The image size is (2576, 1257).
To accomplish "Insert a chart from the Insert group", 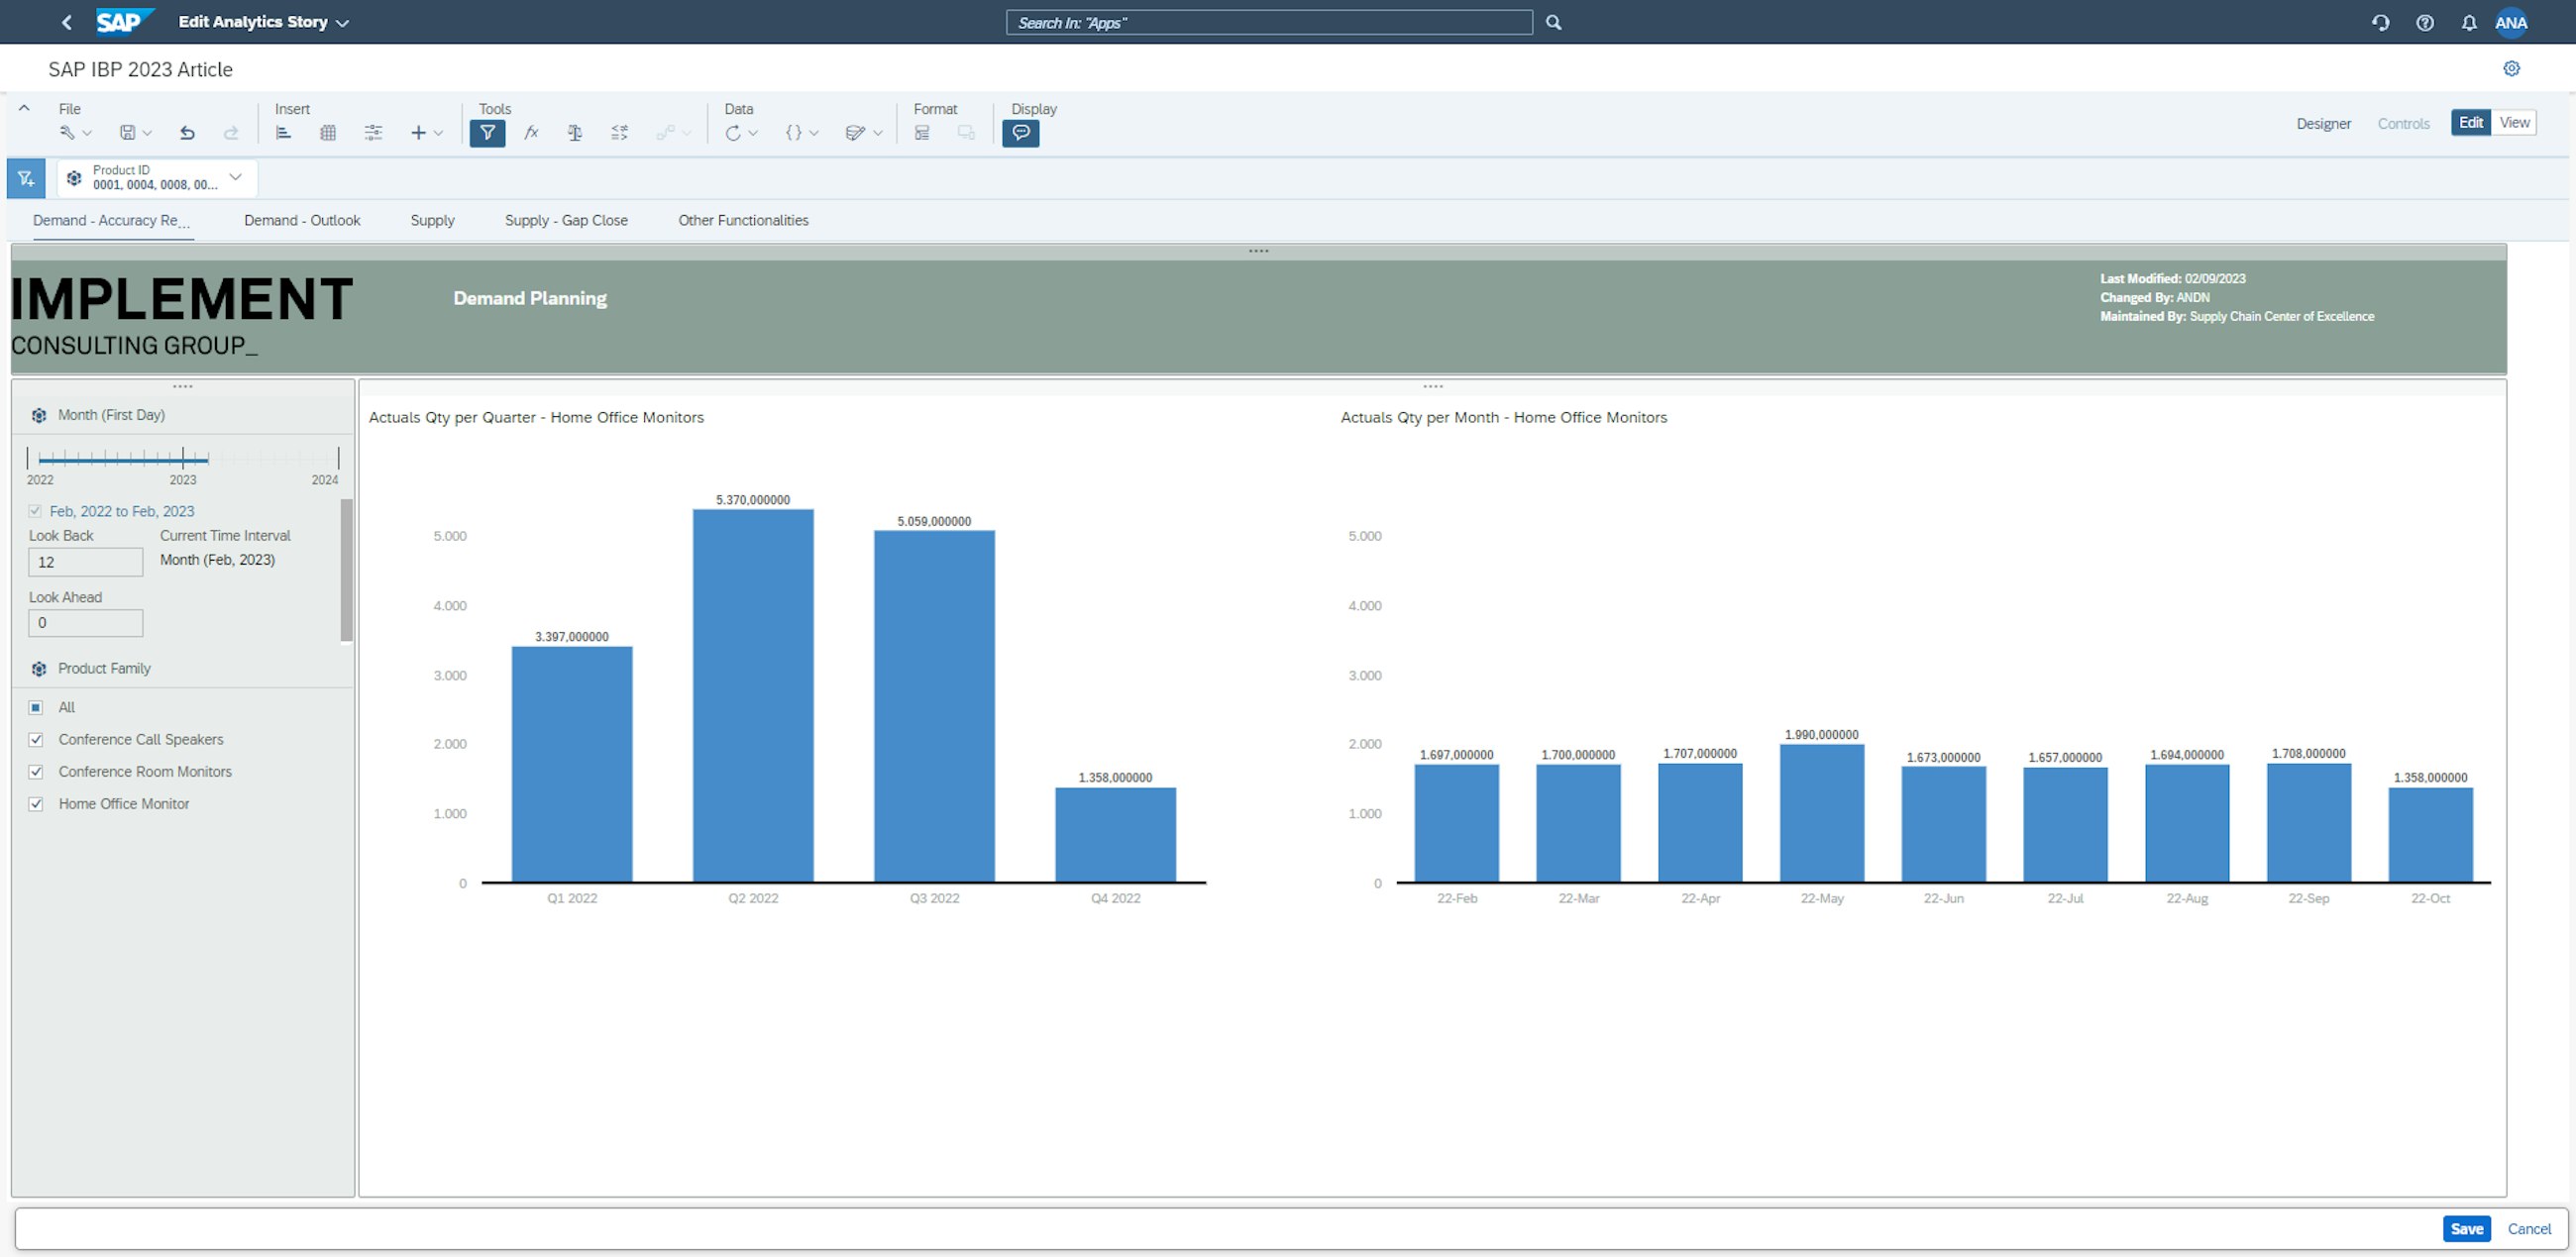I will [x=283, y=133].
